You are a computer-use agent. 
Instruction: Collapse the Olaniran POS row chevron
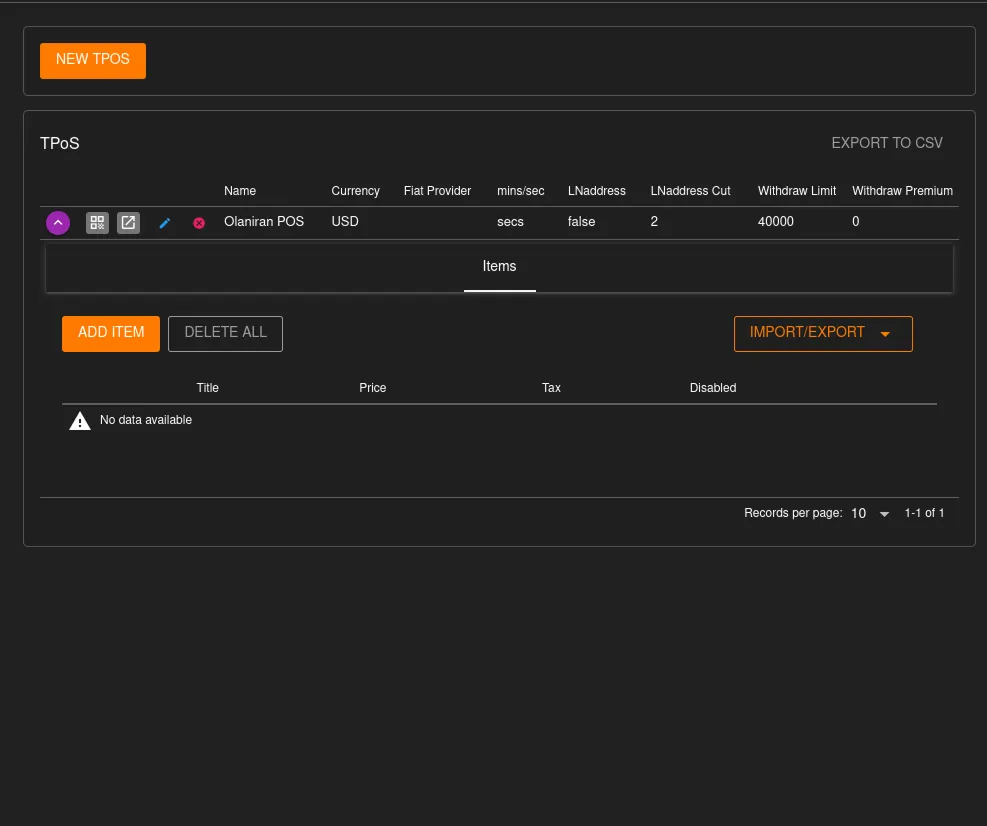click(x=58, y=223)
